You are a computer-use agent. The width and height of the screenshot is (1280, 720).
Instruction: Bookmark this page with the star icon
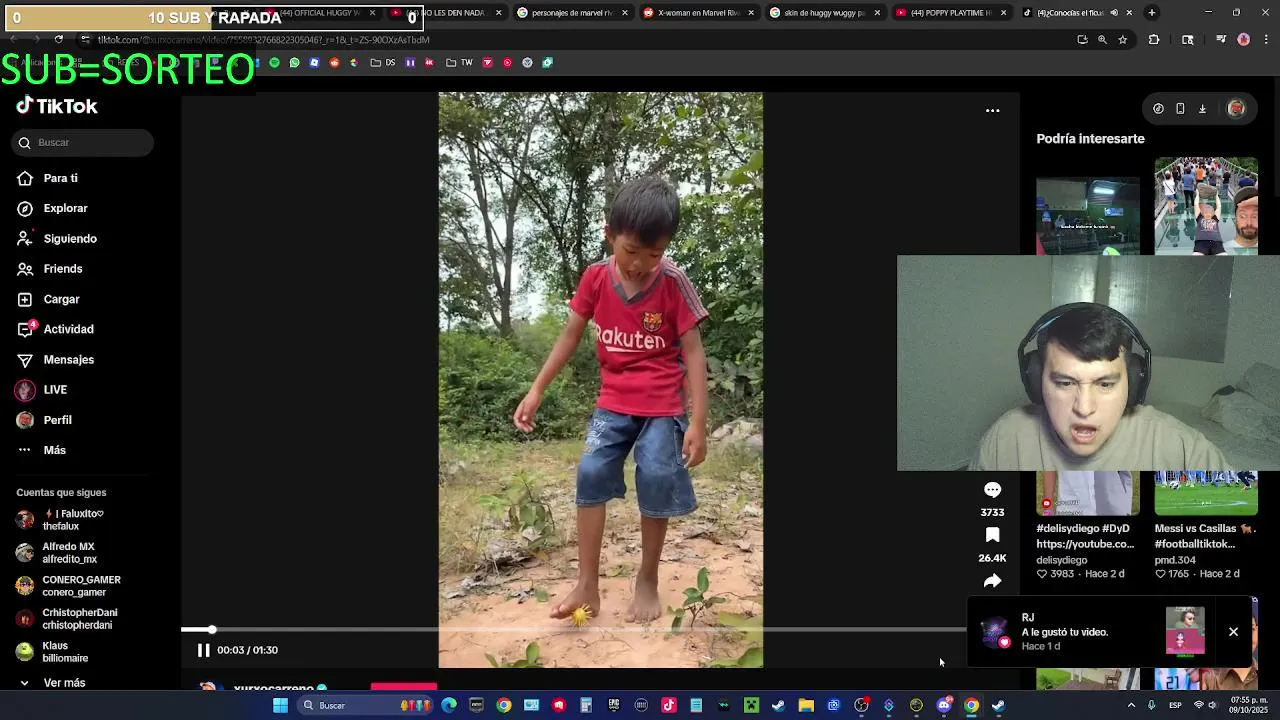pyautogui.click(x=1123, y=40)
